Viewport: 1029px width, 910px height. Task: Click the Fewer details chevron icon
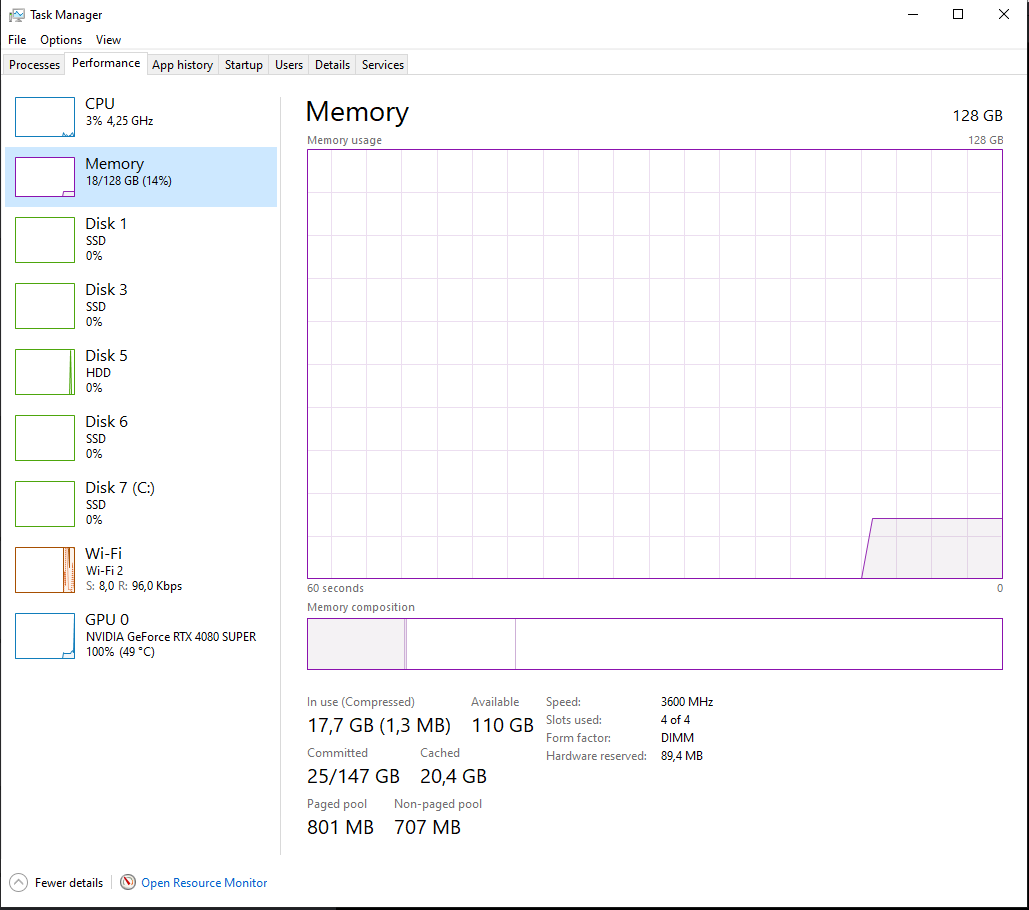coord(18,882)
